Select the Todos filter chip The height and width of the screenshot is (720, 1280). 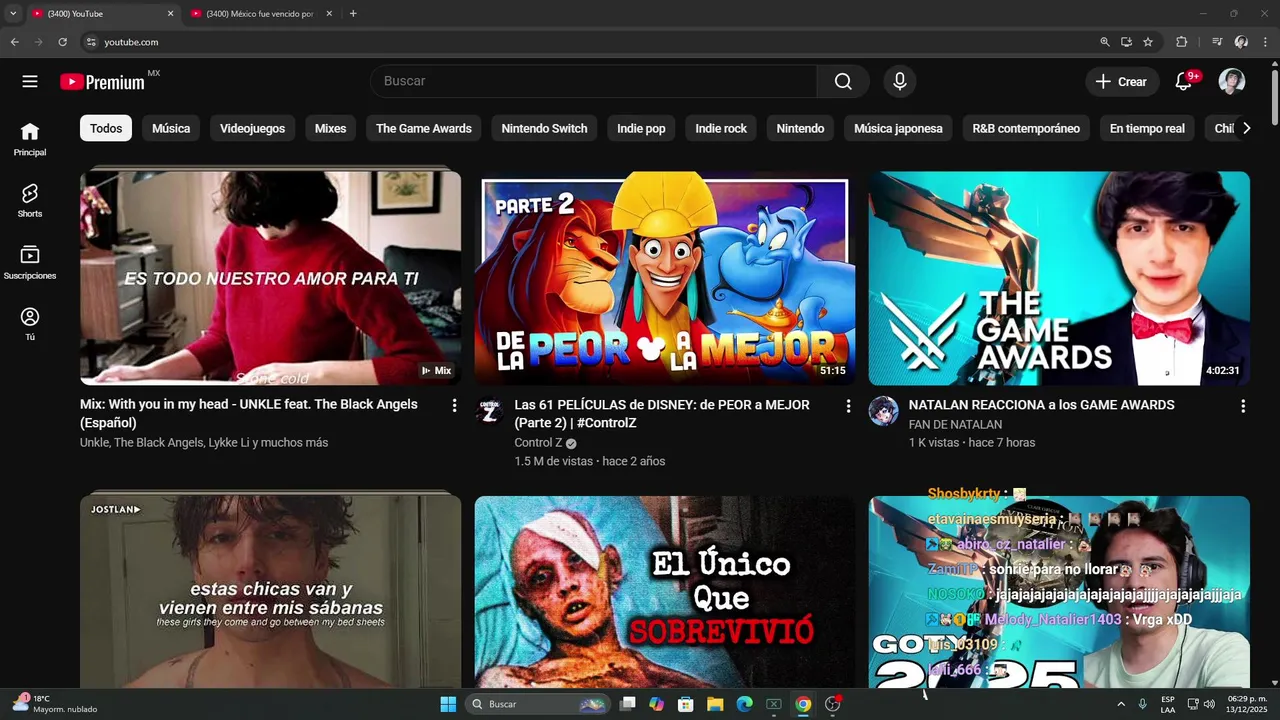106,128
